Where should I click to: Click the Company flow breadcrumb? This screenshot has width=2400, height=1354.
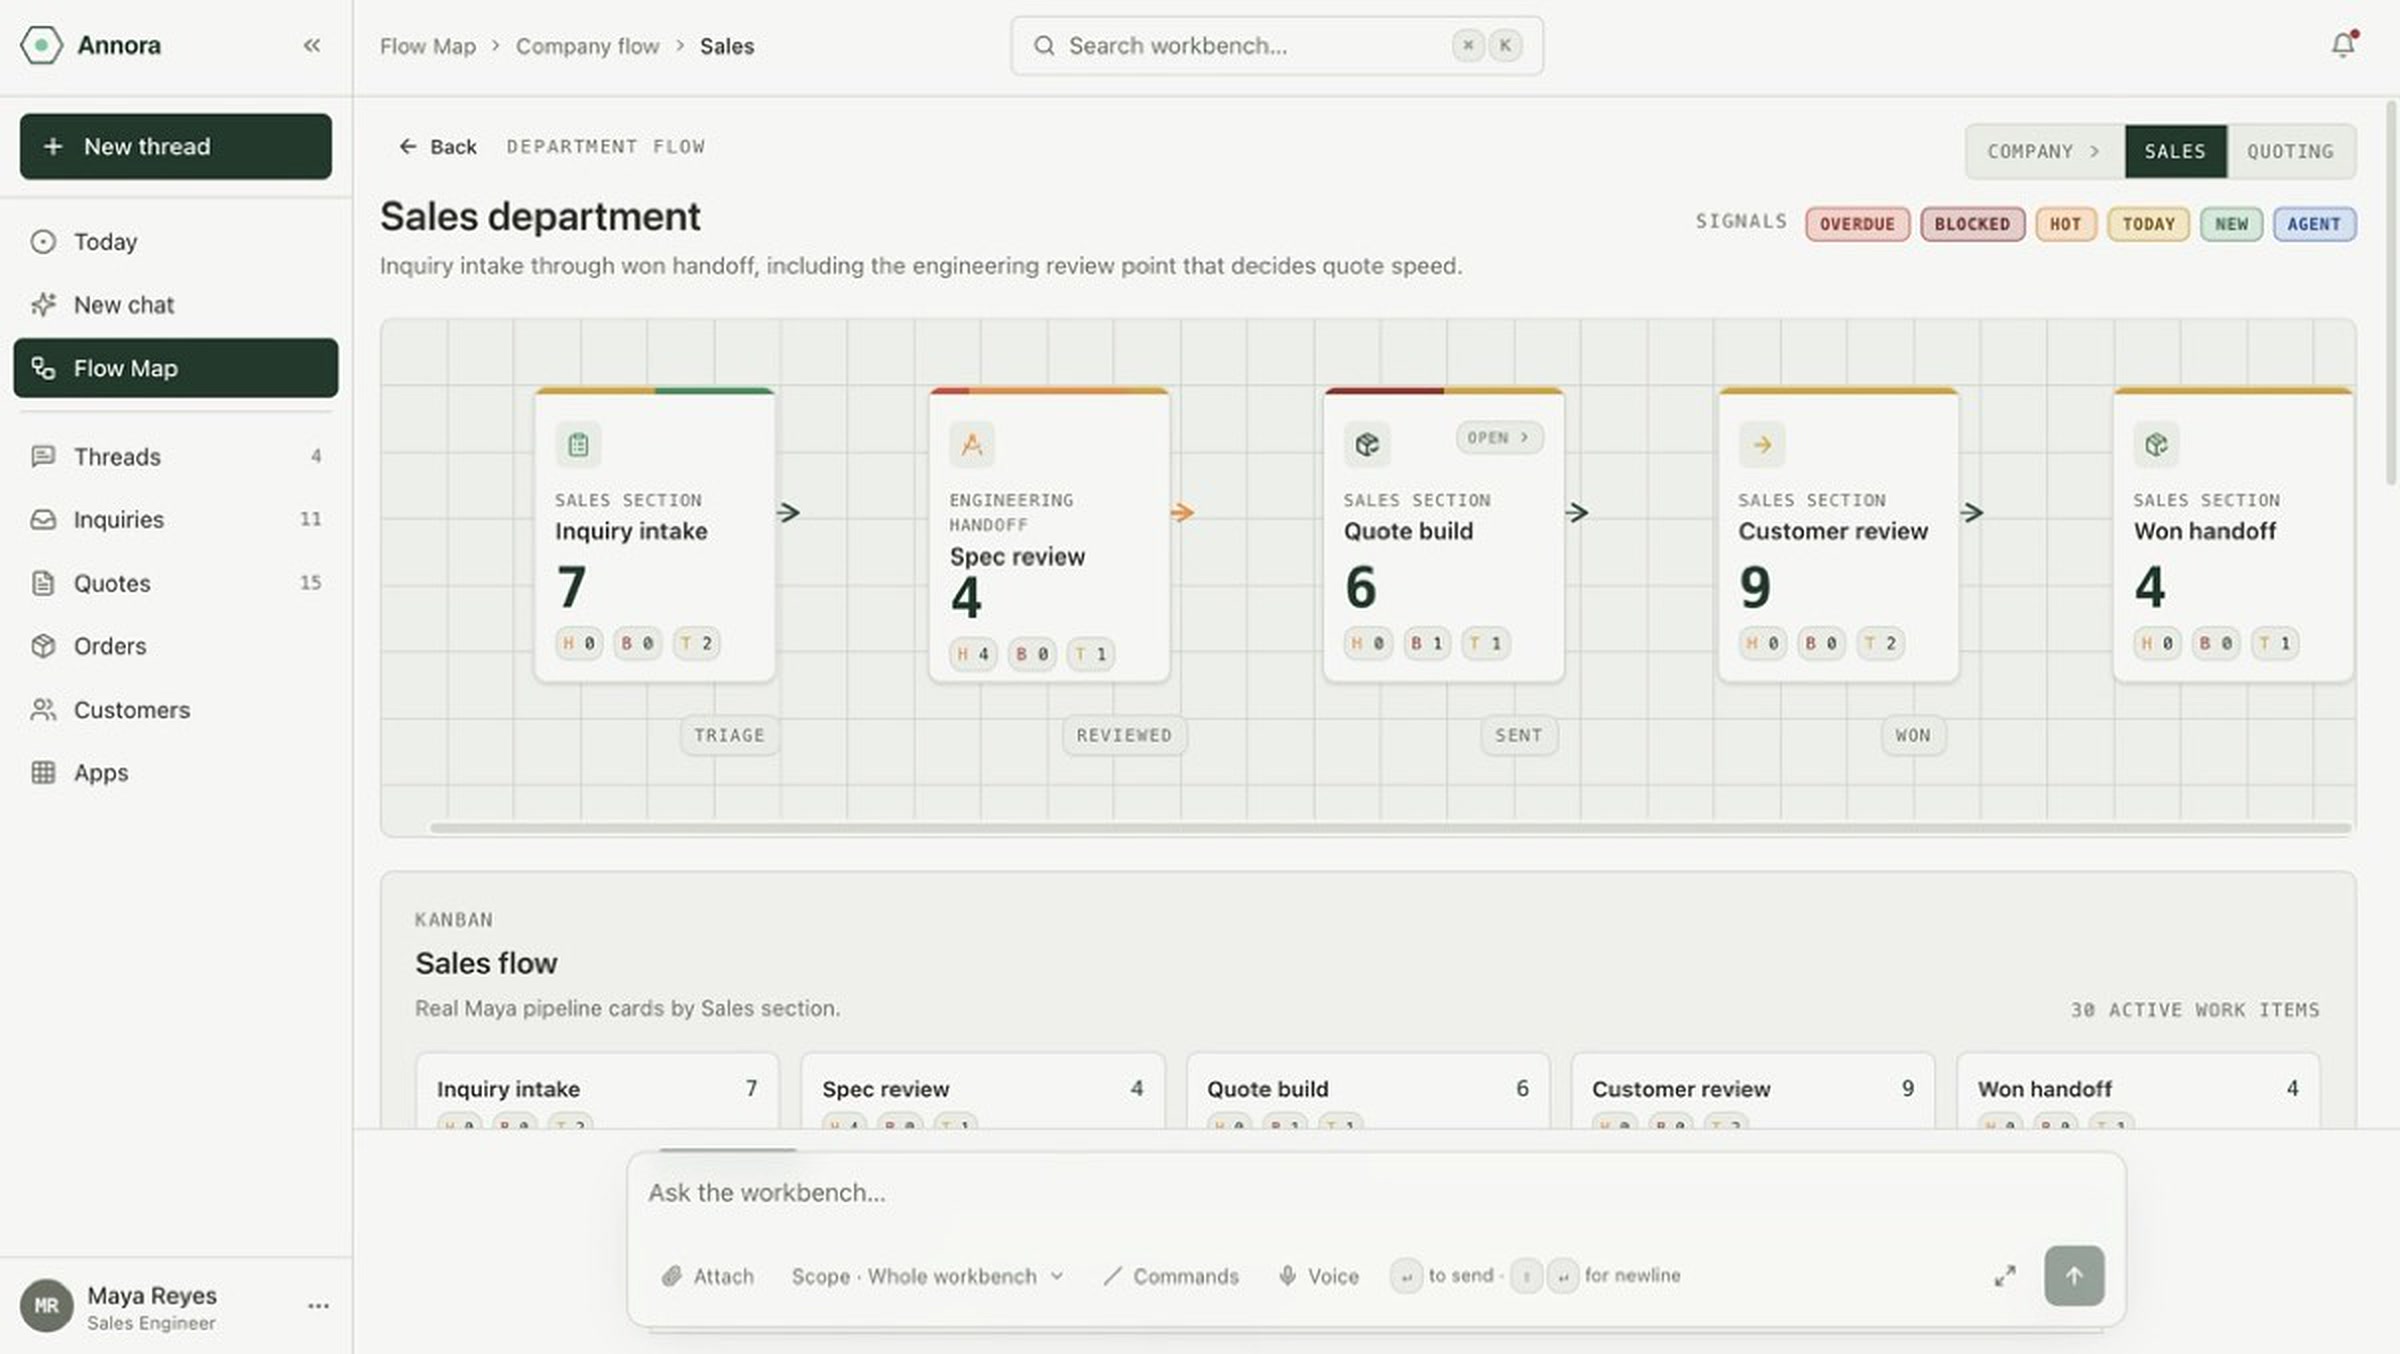coord(587,46)
